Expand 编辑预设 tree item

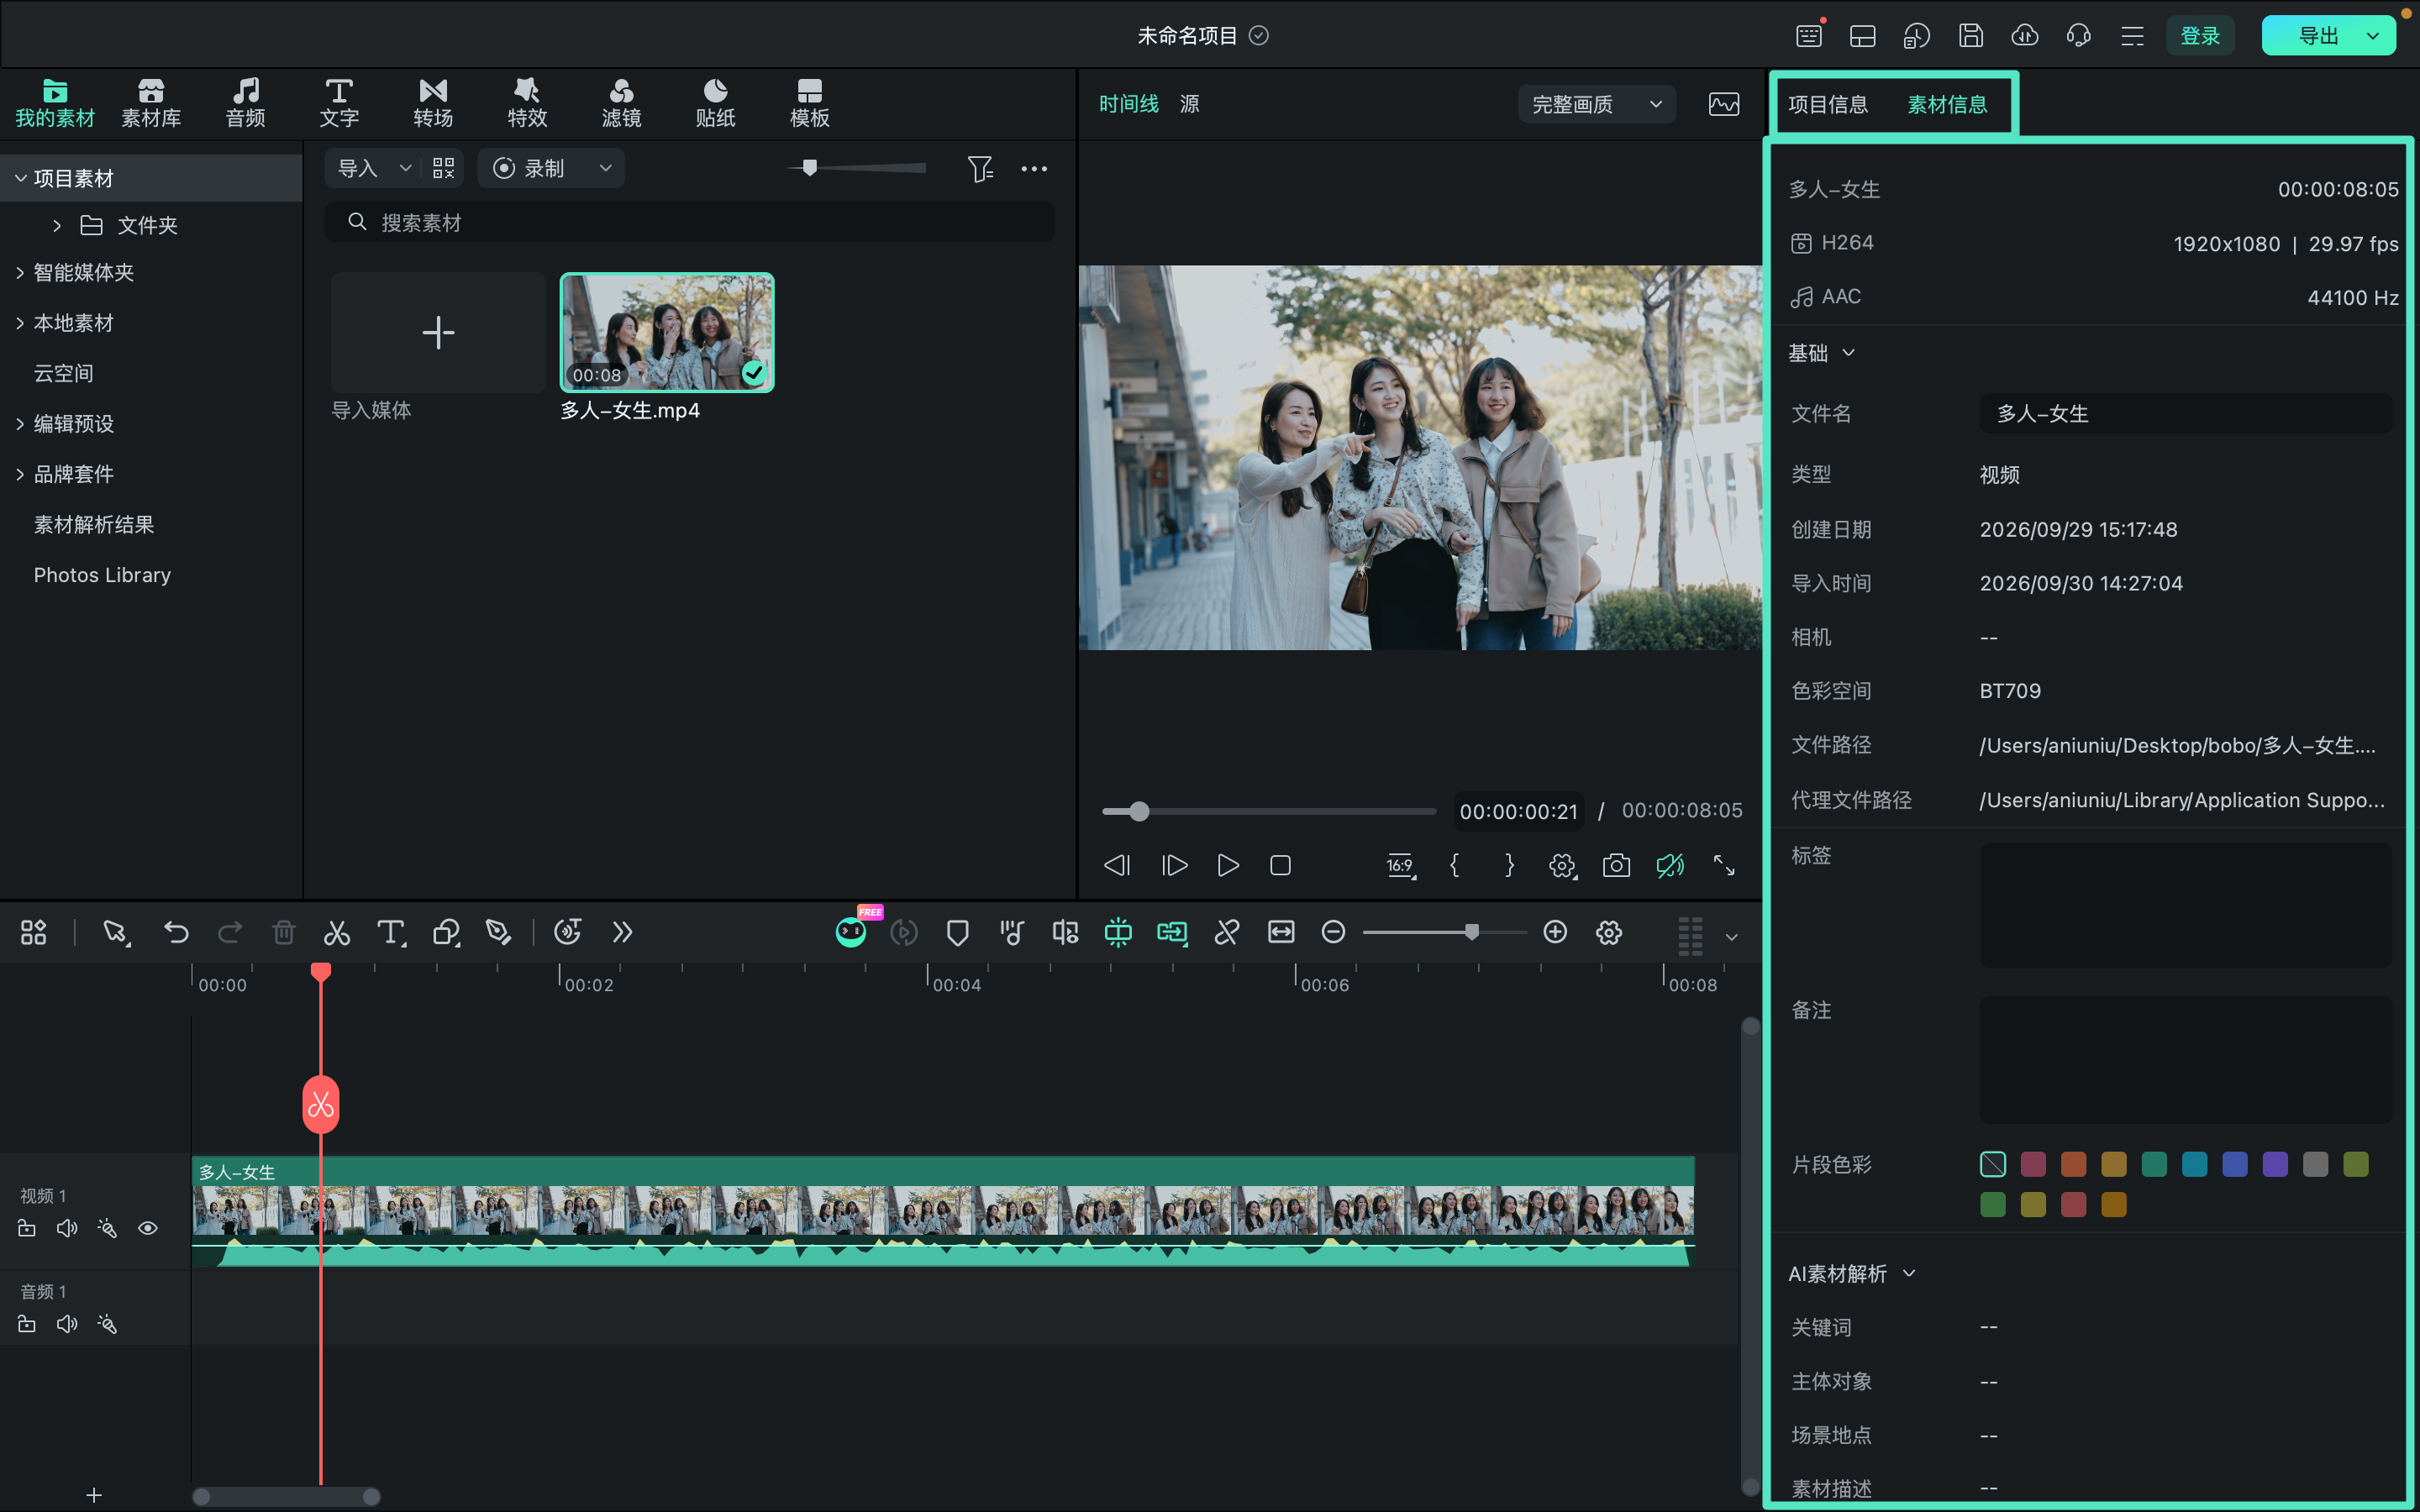pos(20,424)
